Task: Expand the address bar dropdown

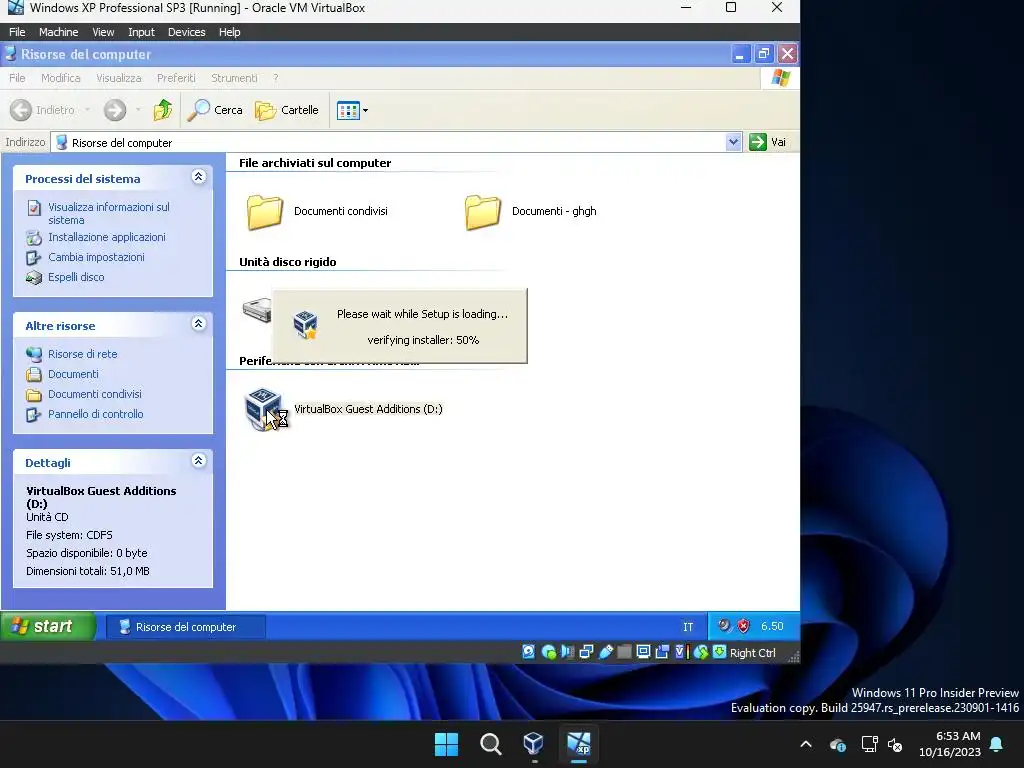Action: pos(733,142)
